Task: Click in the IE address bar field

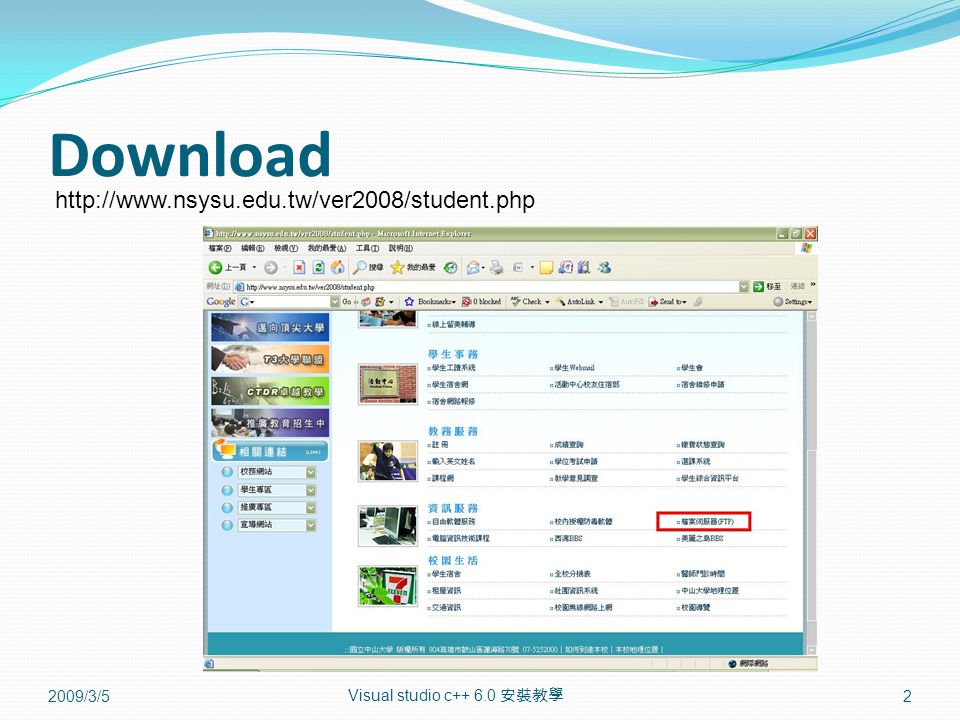Action: [x=487, y=287]
